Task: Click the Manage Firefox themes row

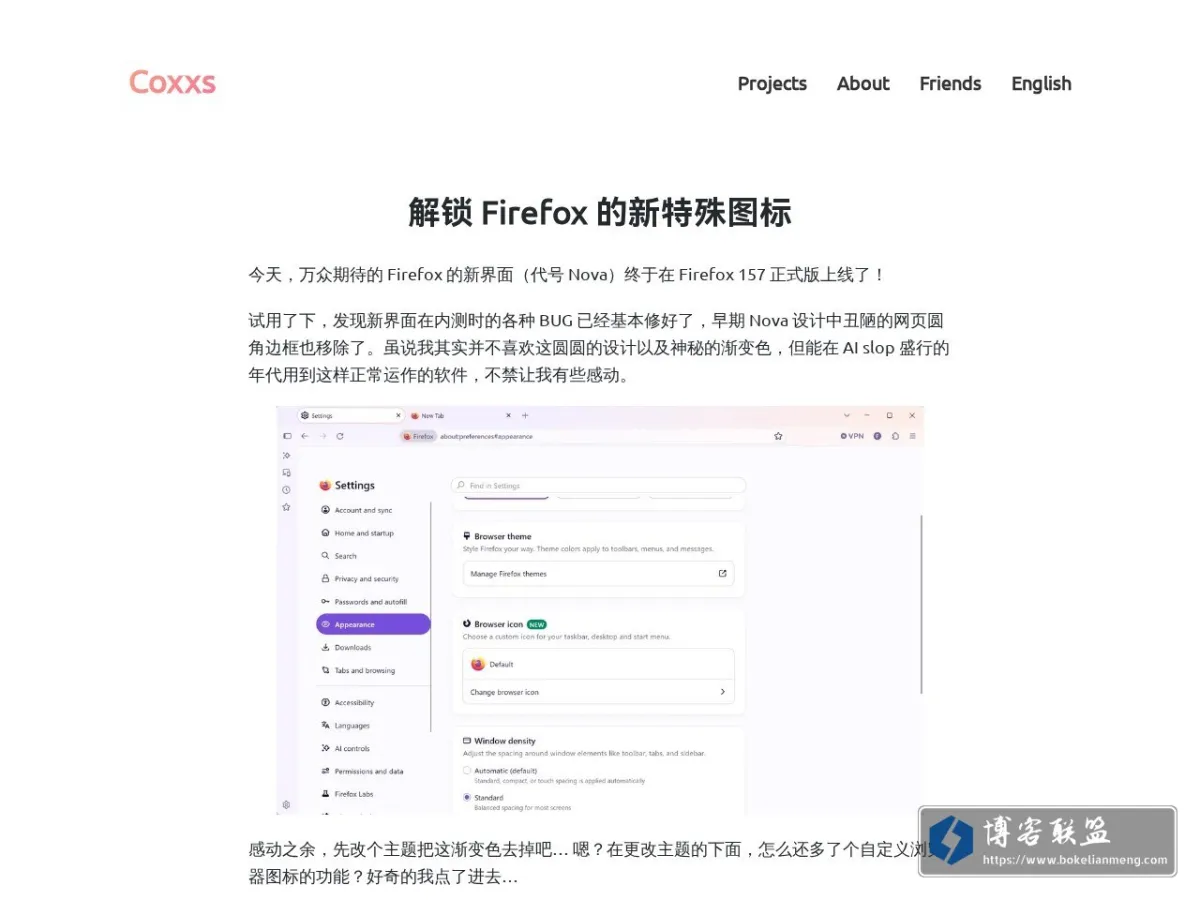Action: (598, 574)
